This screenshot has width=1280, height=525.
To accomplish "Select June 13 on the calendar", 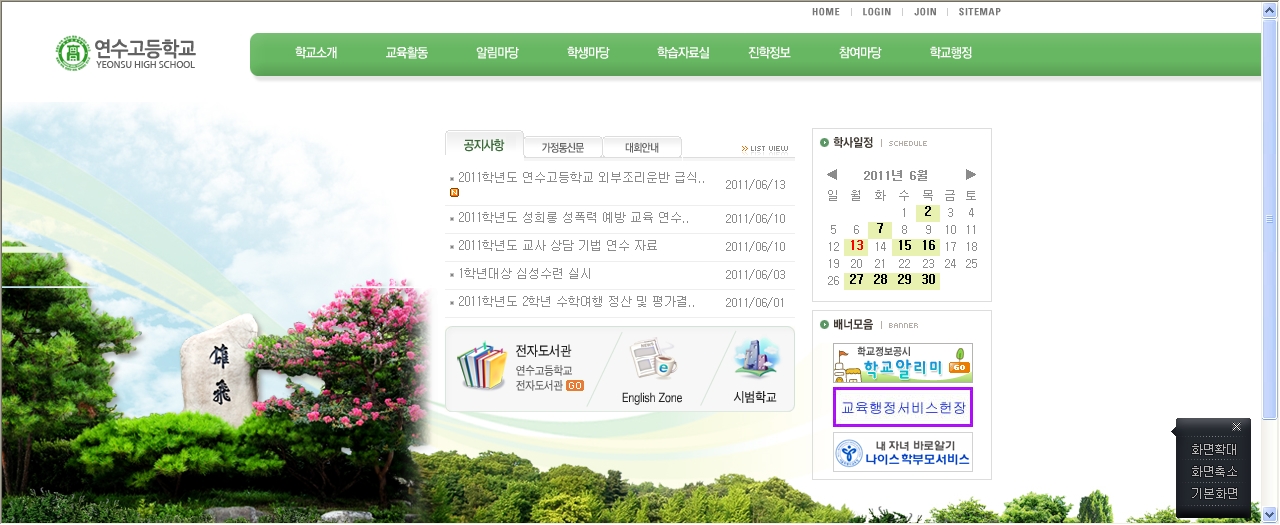I will pyautogui.click(x=856, y=246).
